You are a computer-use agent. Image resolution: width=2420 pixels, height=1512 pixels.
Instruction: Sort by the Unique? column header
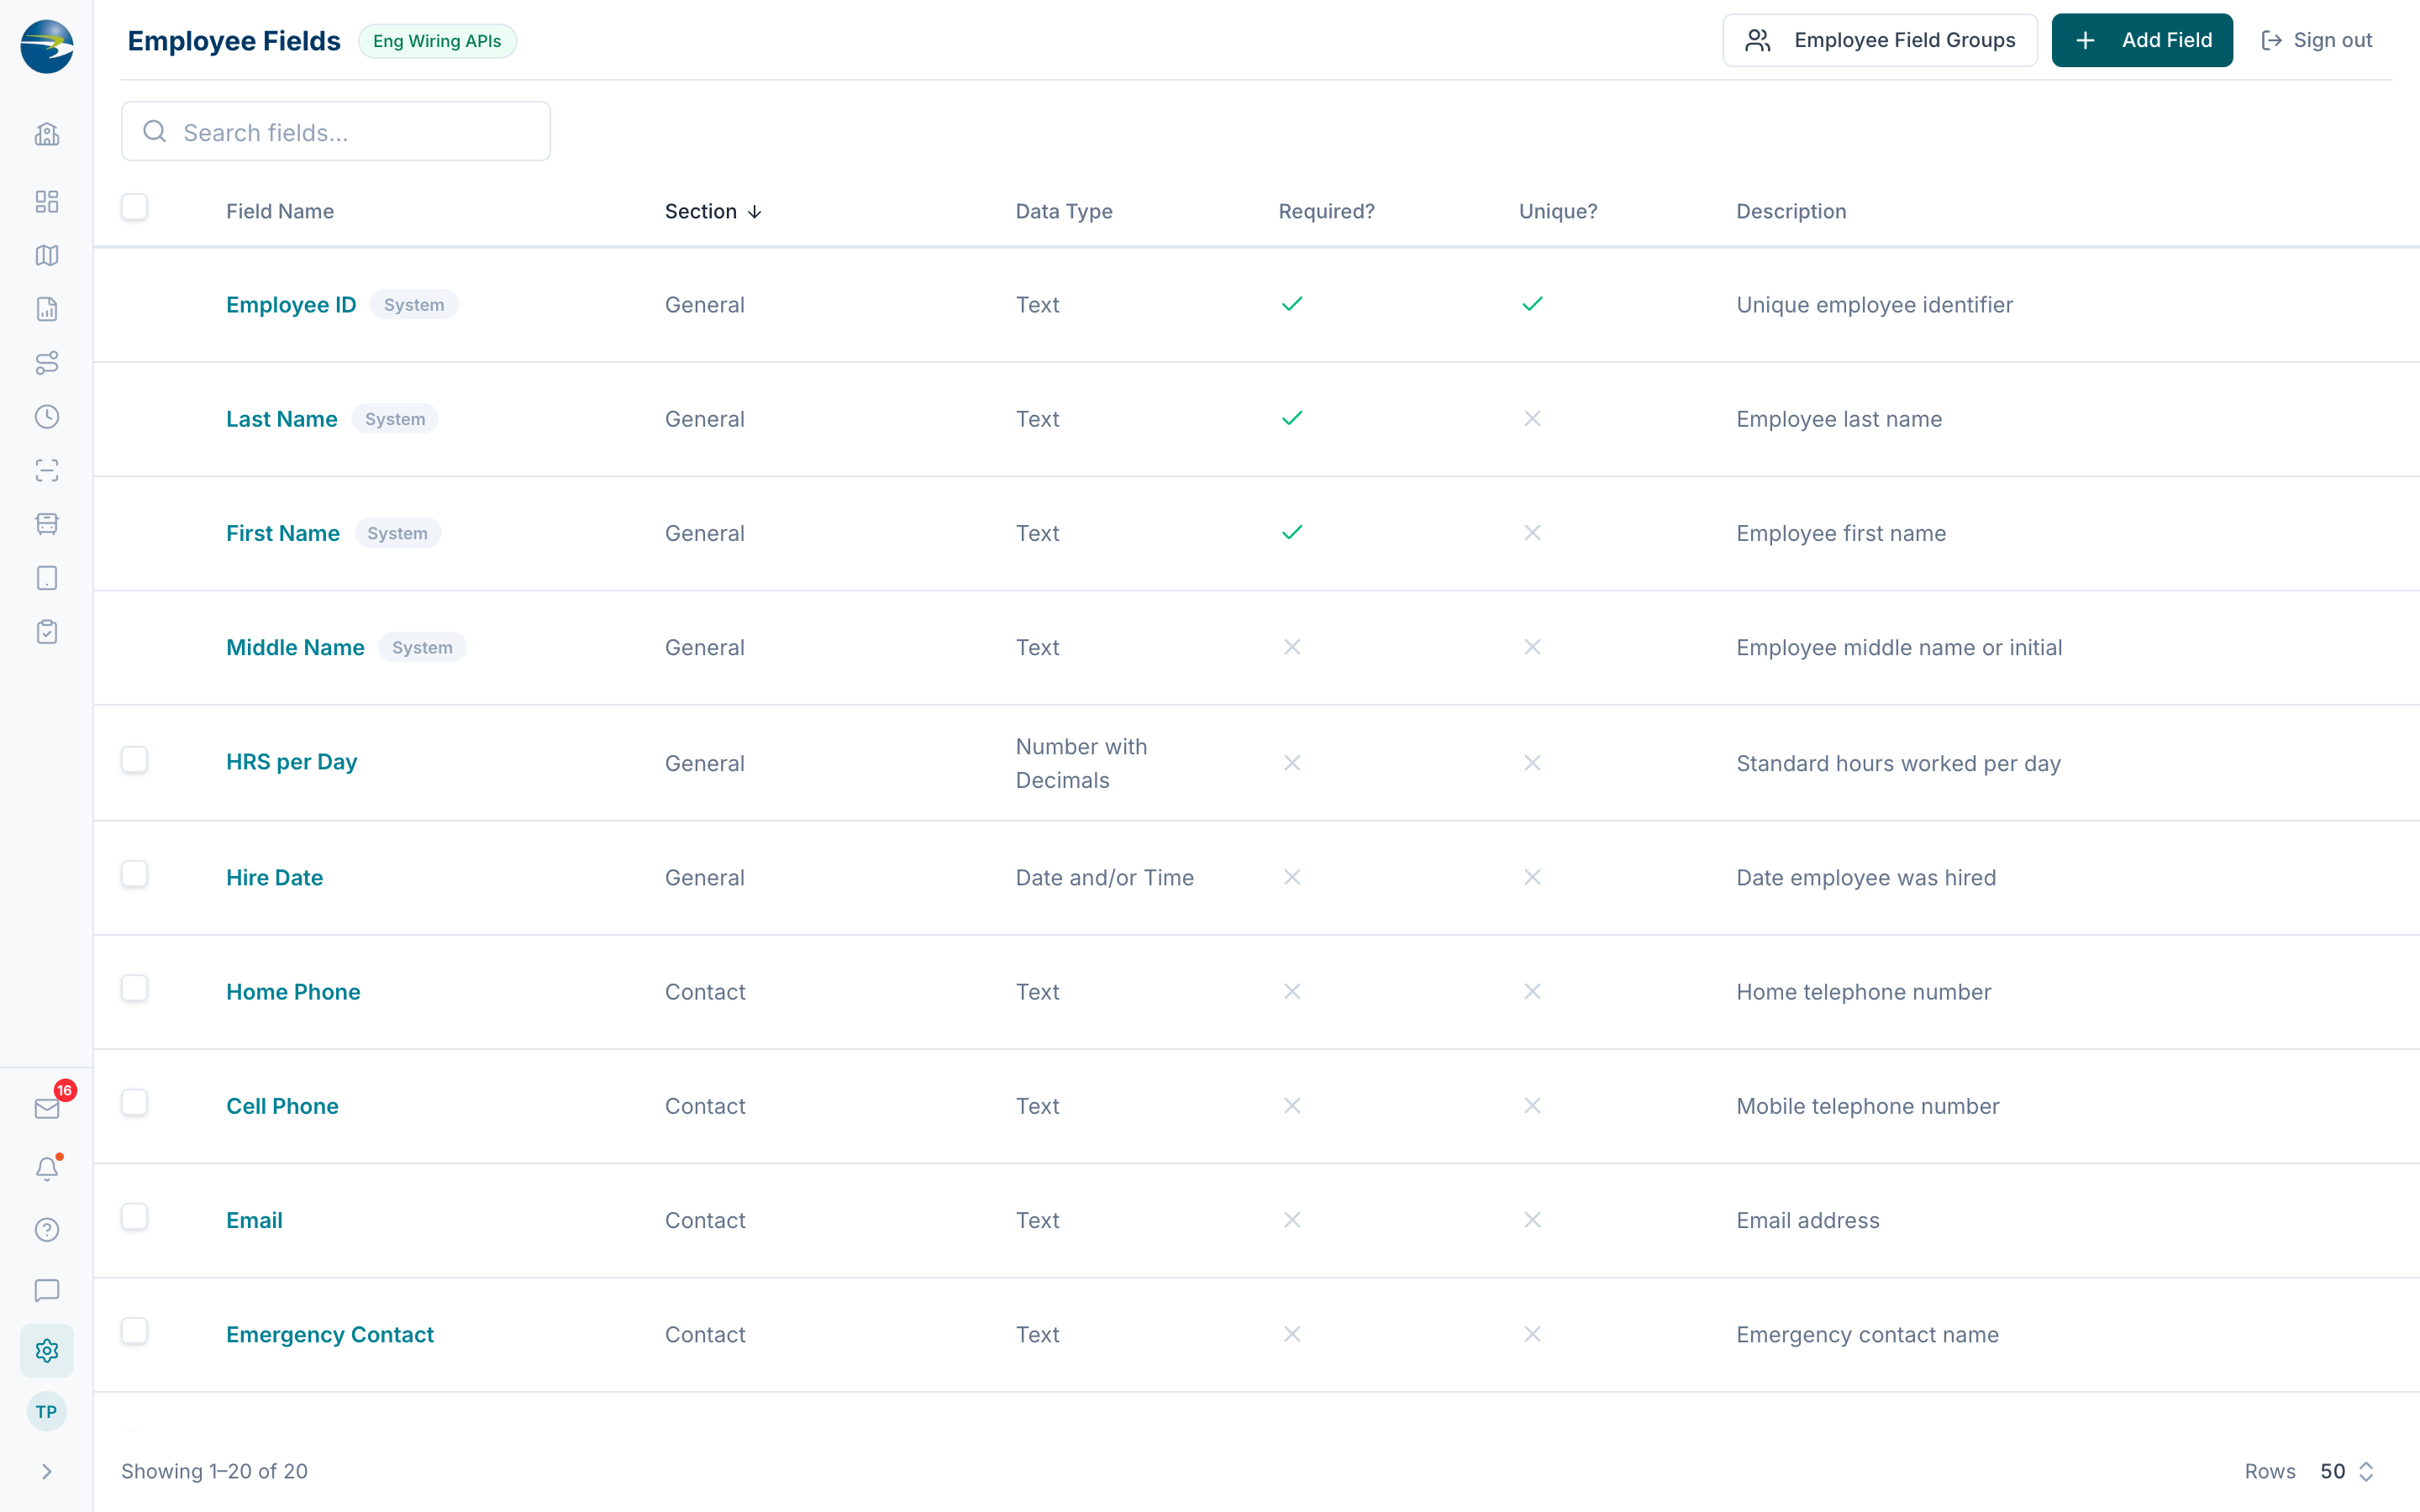[1558, 211]
